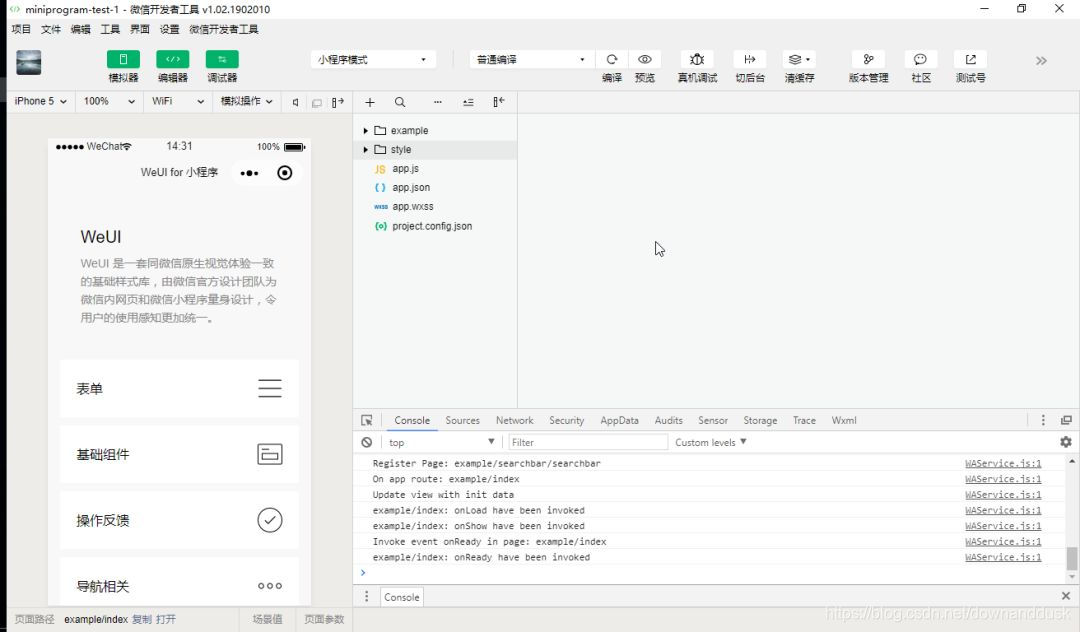Open the File menu (文件)
The image size is (1080, 632).
tap(51, 29)
